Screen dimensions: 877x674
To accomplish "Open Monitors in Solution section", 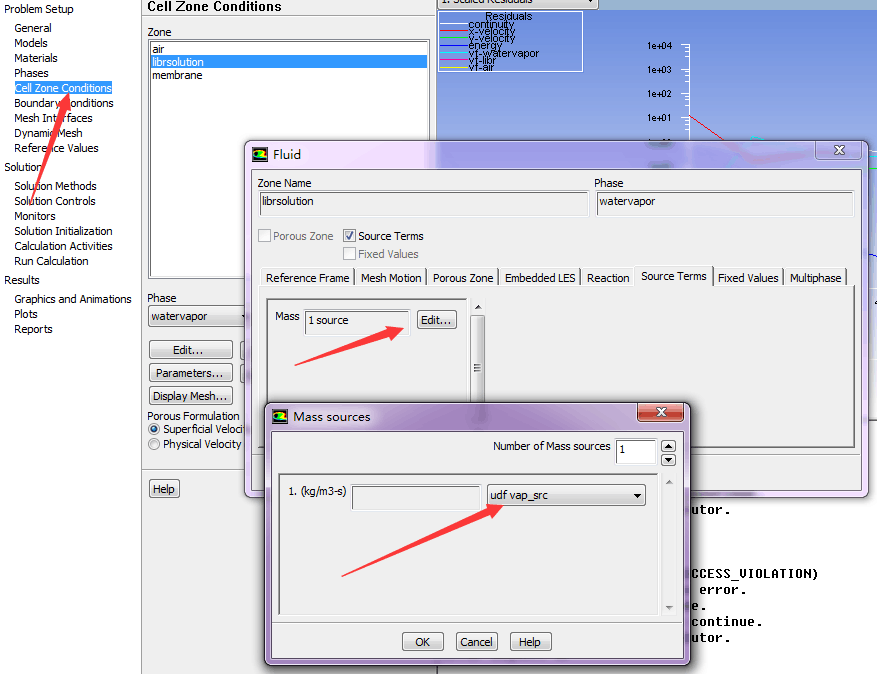I will [x=35, y=216].
